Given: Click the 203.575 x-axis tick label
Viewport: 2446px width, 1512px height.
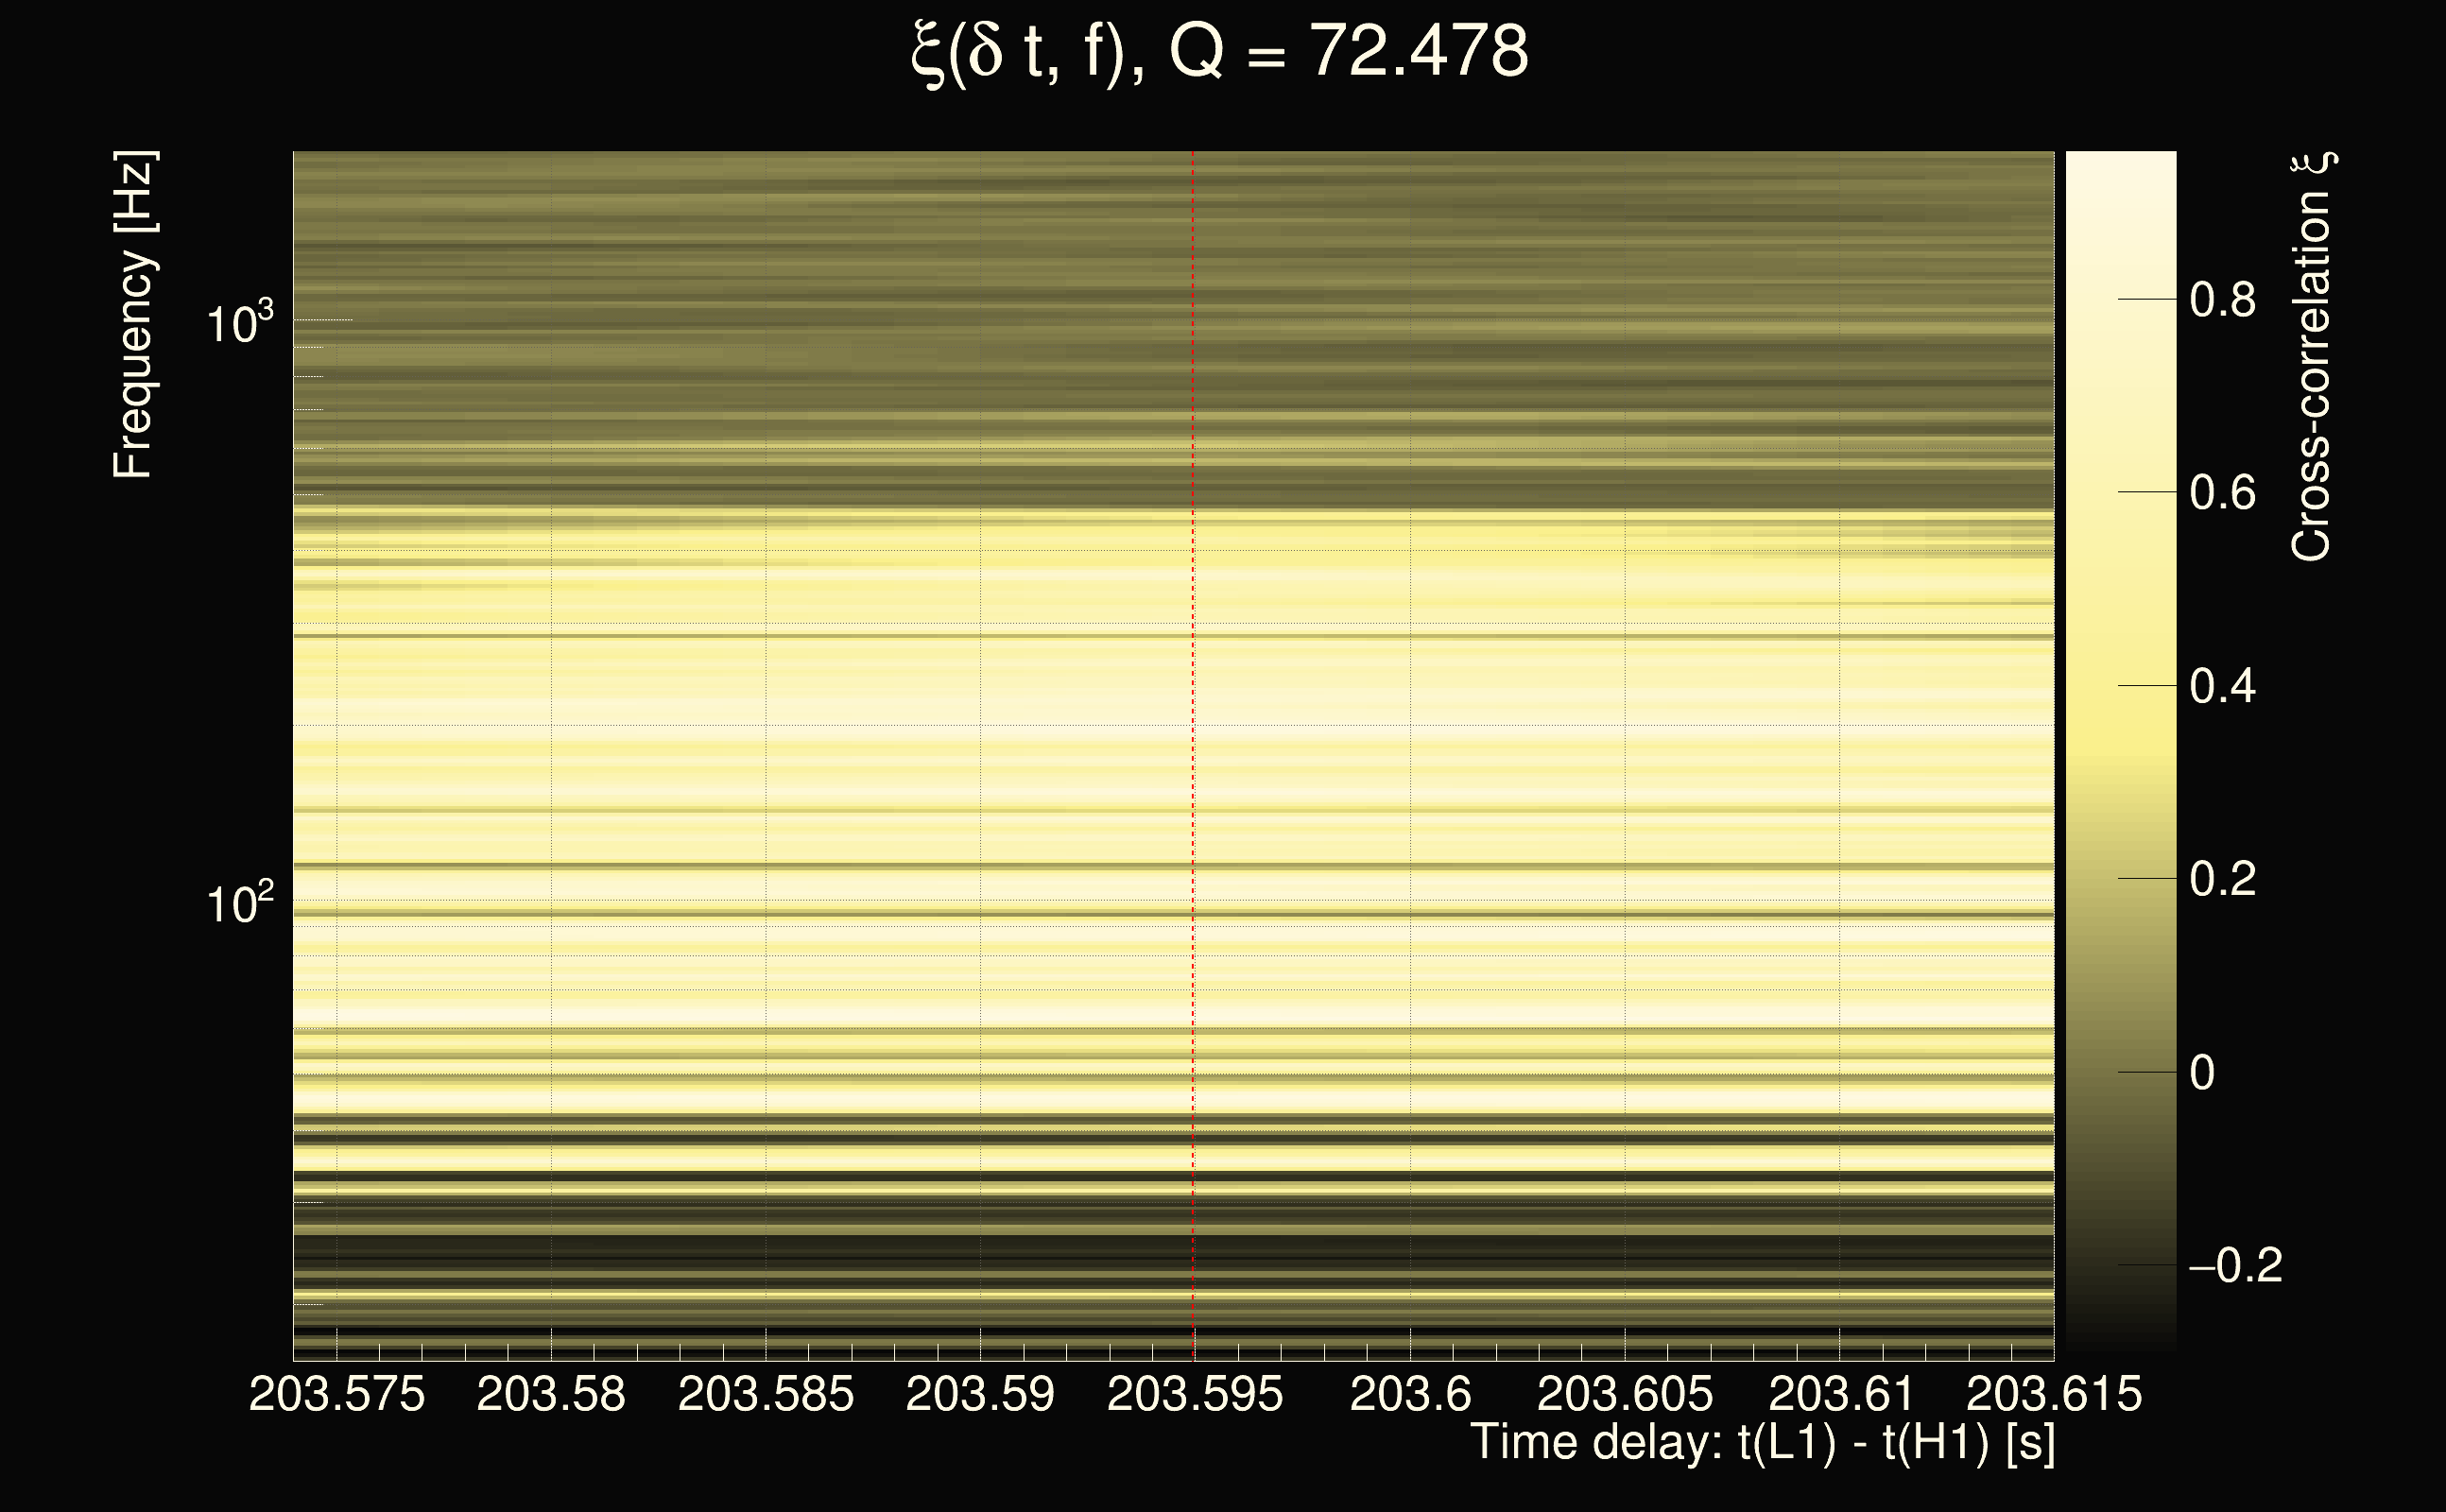Looking at the screenshot, I should [337, 1394].
